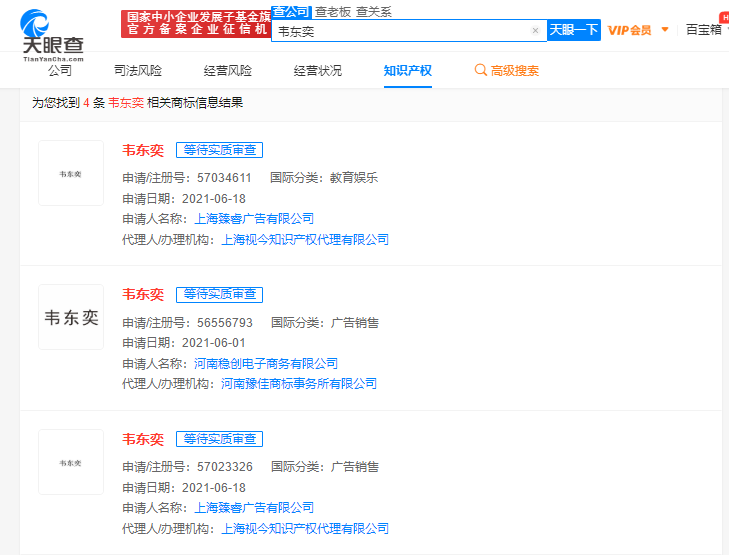729x555 pixels.
Task: Open agent 河南豫佳商标事务所有限公司
Action: (x=298, y=384)
